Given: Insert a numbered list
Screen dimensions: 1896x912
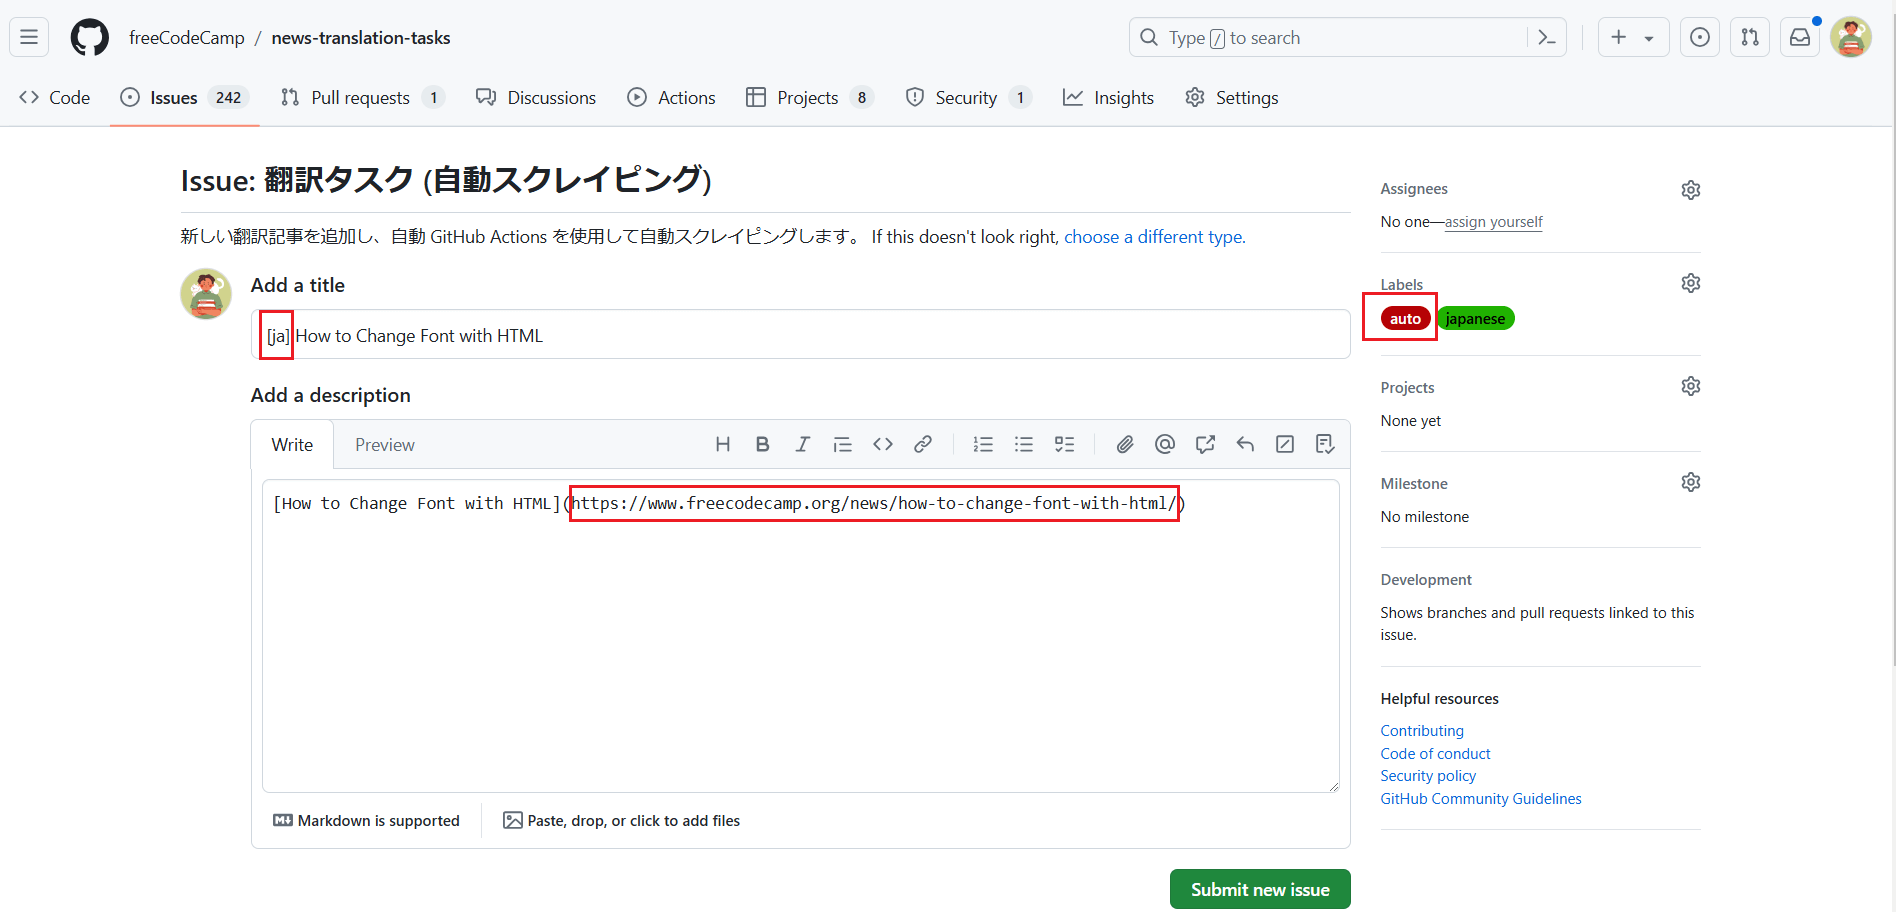Looking at the screenshot, I should coord(983,444).
